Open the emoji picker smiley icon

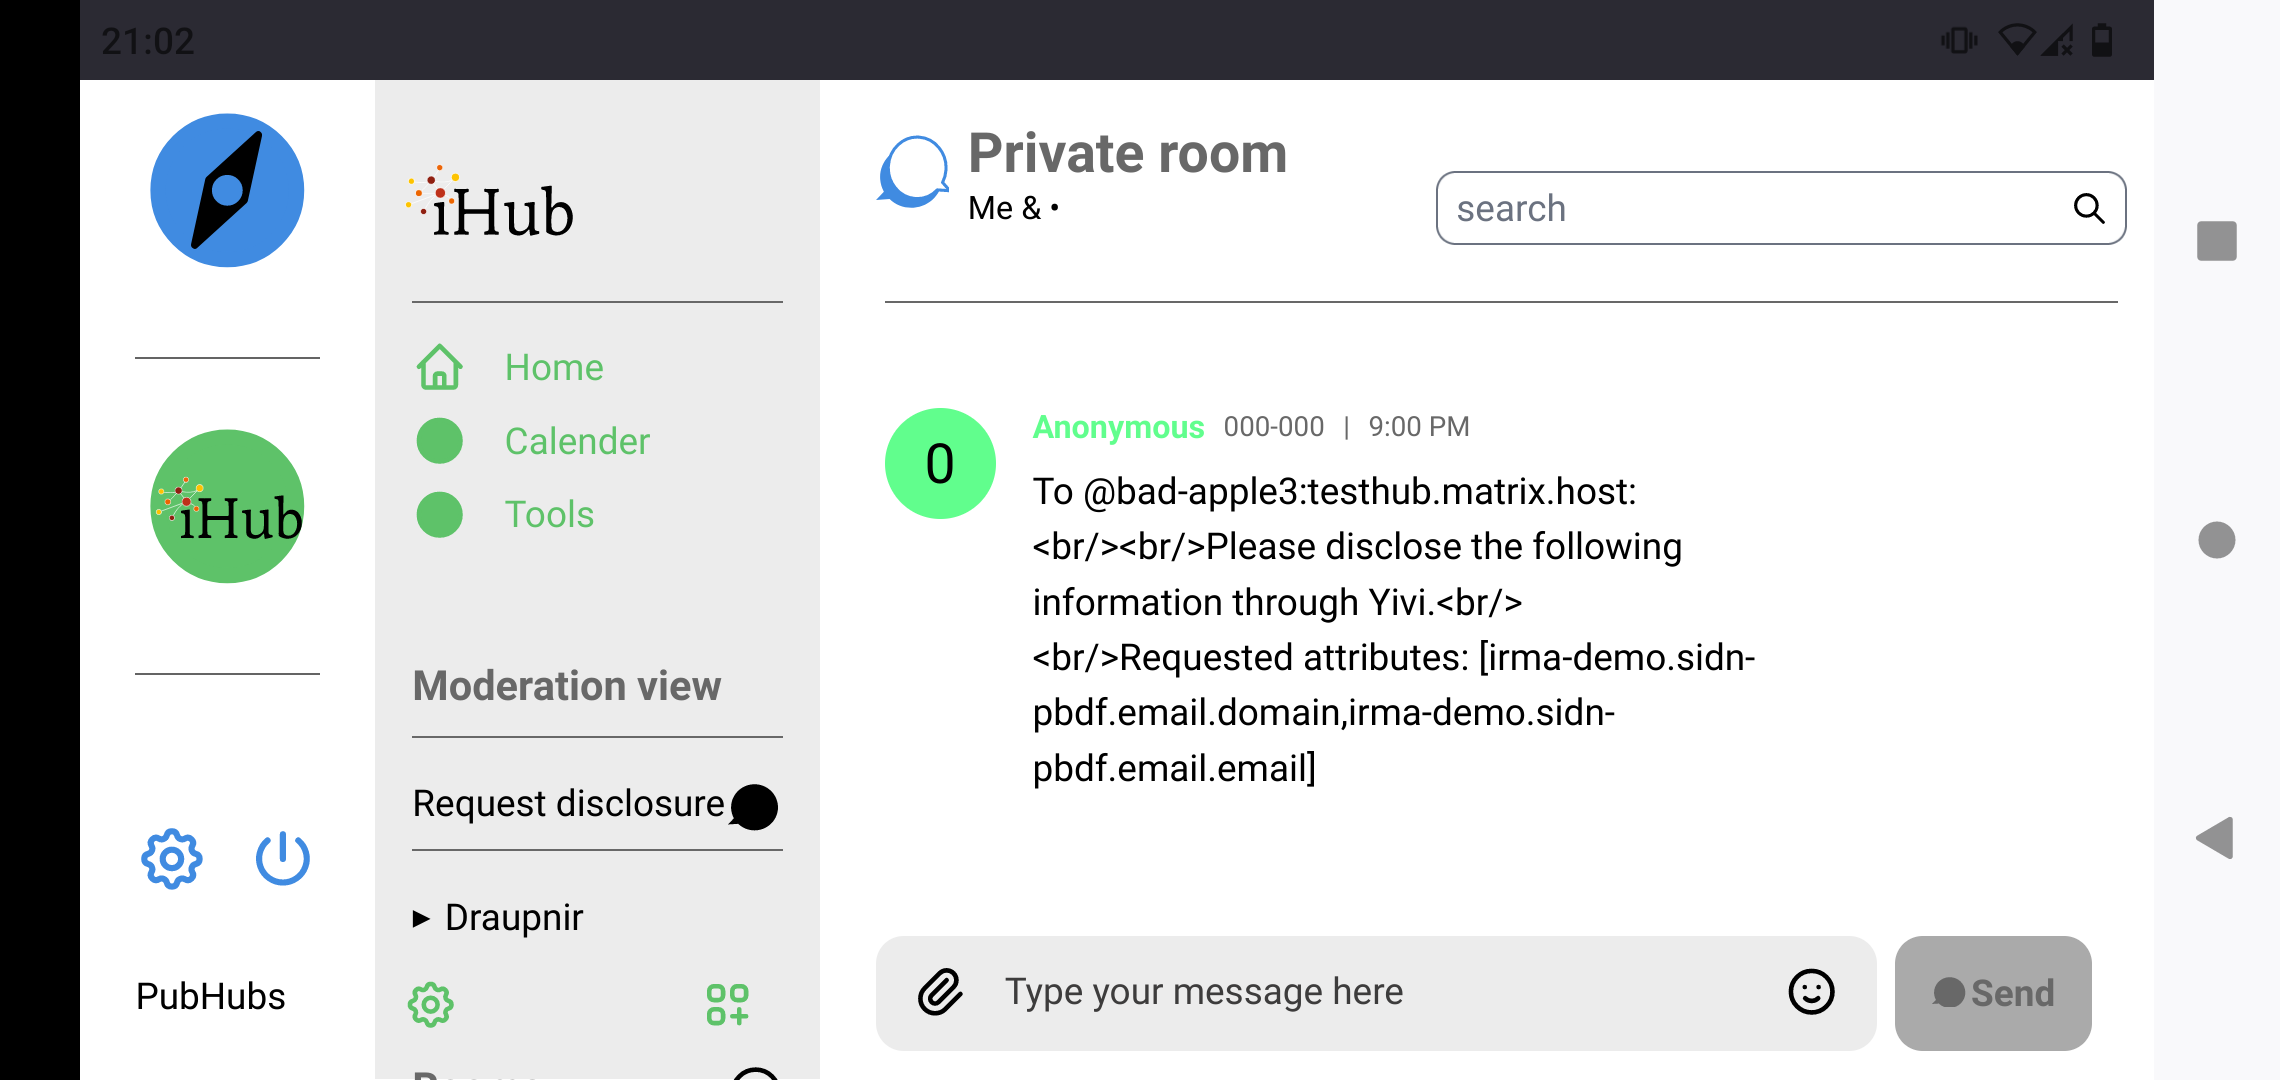1811,992
